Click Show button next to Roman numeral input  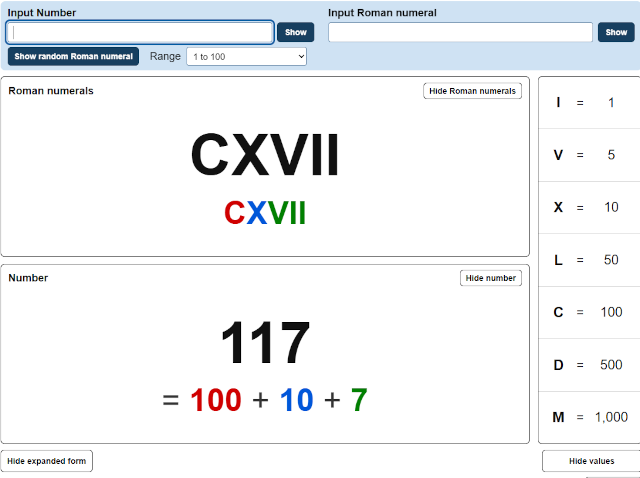coord(616,32)
